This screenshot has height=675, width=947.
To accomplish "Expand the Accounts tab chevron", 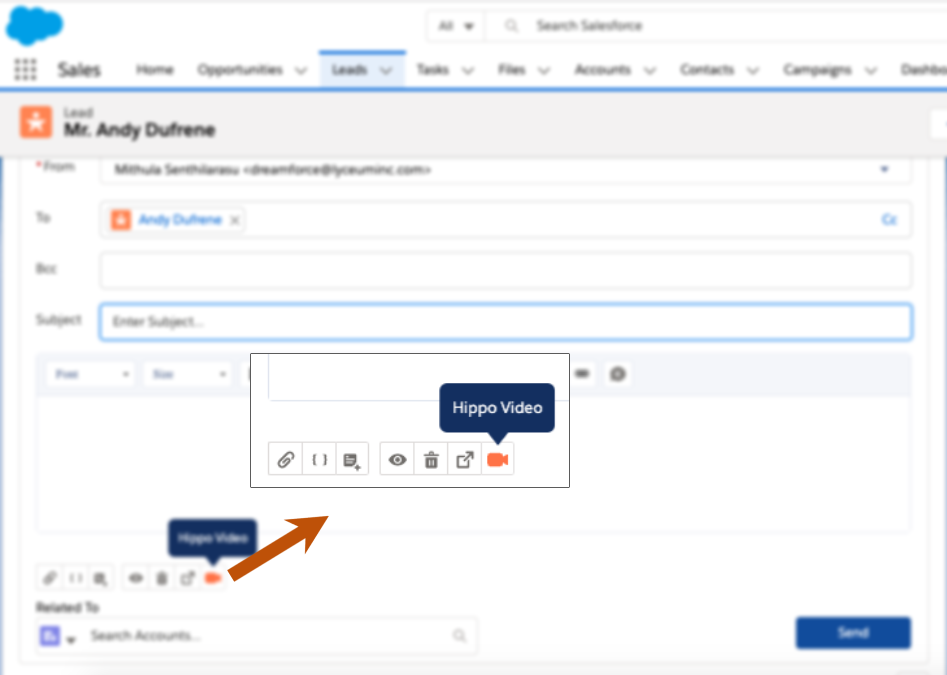I will pyautogui.click(x=649, y=71).
